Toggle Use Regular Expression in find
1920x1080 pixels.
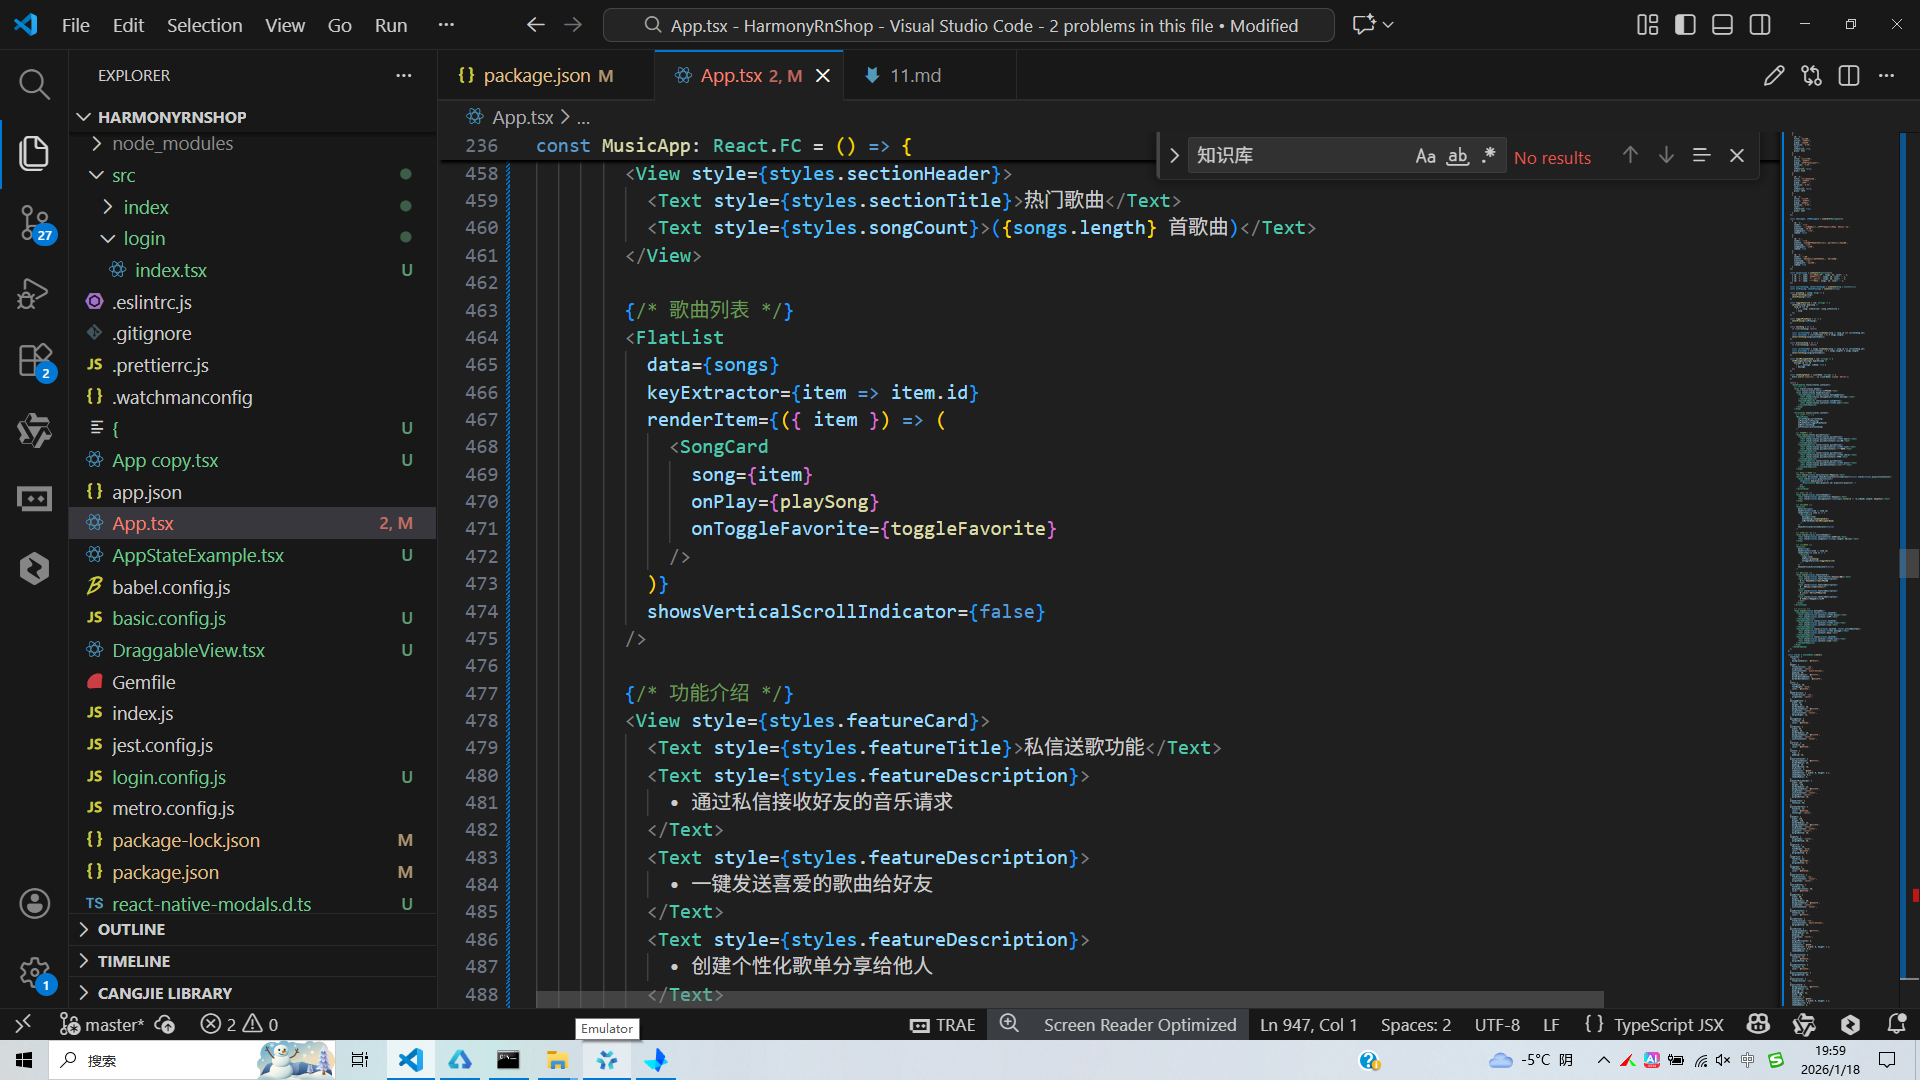pos(1489,156)
